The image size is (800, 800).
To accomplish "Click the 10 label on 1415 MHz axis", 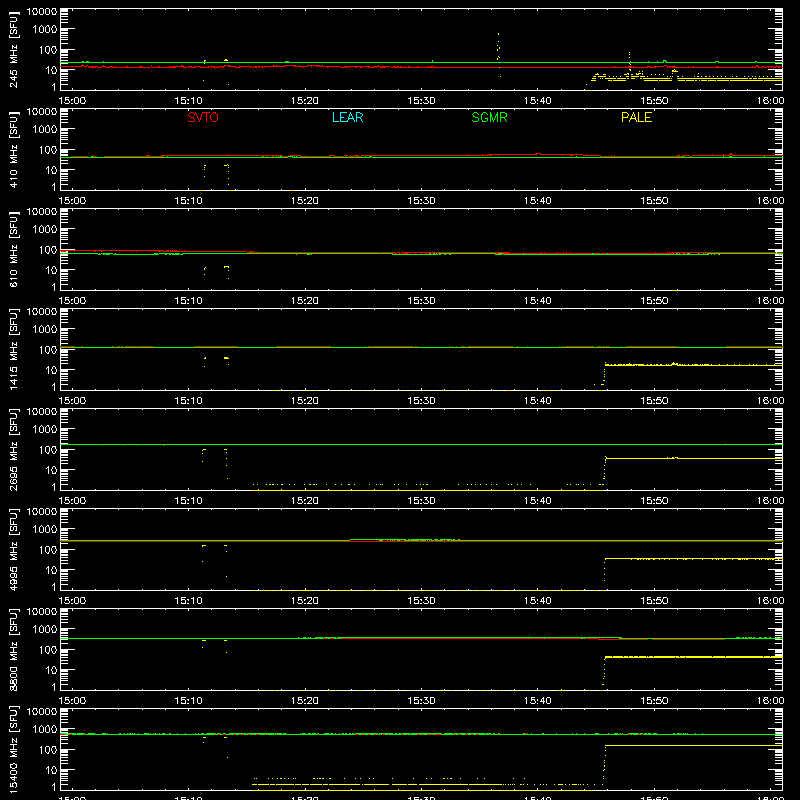I will [51, 370].
